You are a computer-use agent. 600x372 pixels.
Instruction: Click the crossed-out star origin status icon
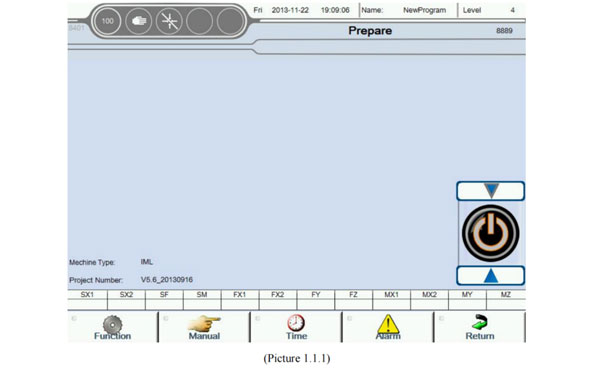169,21
